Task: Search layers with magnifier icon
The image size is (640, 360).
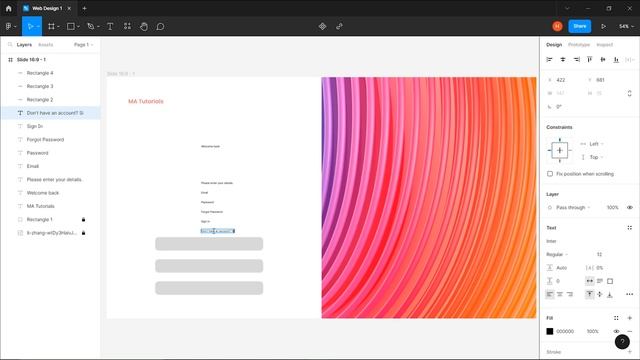Action: [10, 44]
